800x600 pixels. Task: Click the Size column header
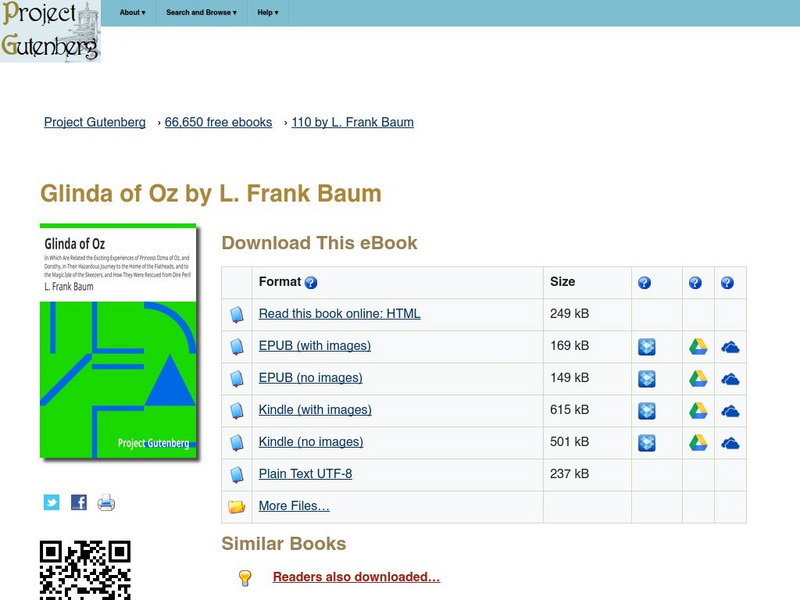point(587,282)
